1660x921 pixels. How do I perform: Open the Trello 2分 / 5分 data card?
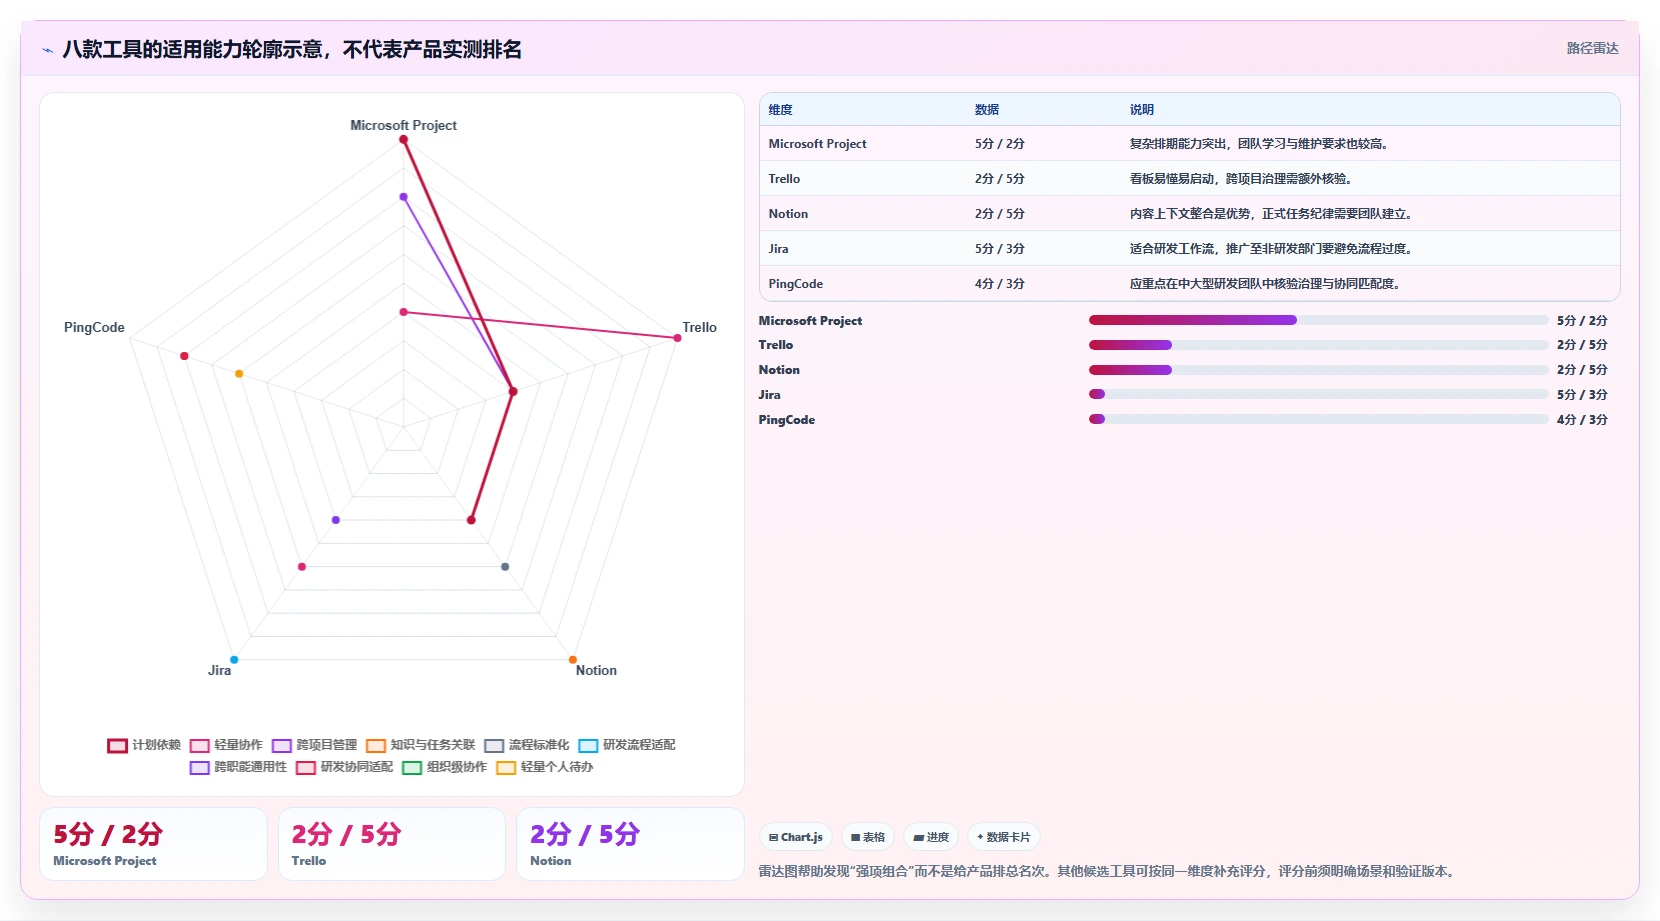pyautogui.click(x=392, y=844)
